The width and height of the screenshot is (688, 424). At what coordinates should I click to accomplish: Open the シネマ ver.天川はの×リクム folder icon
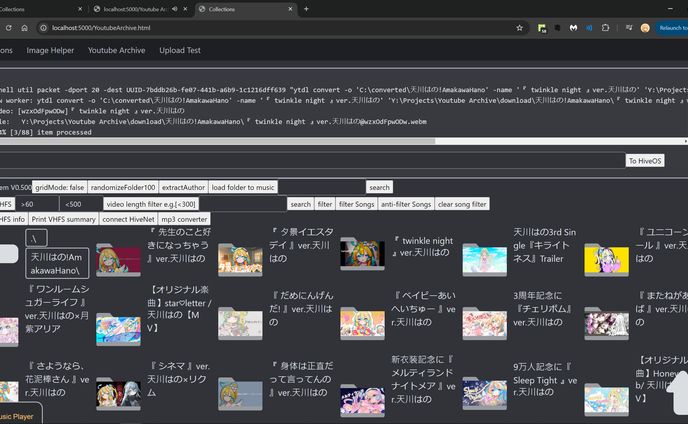(x=118, y=393)
